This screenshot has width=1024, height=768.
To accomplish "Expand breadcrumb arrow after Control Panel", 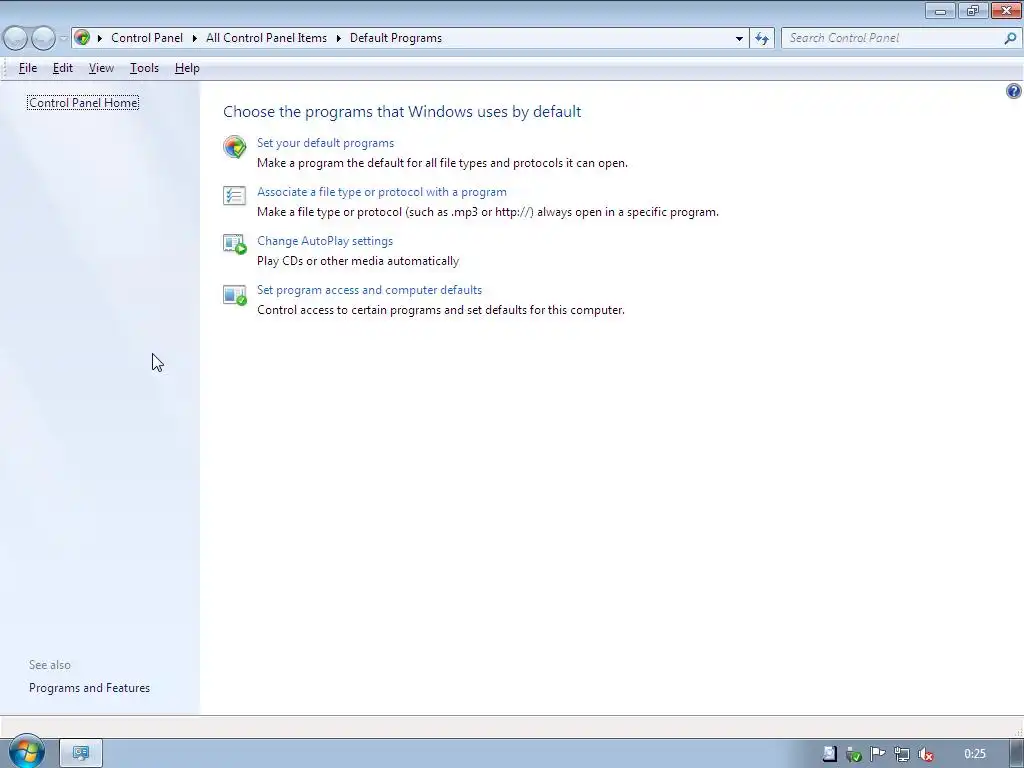I will [195, 39].
